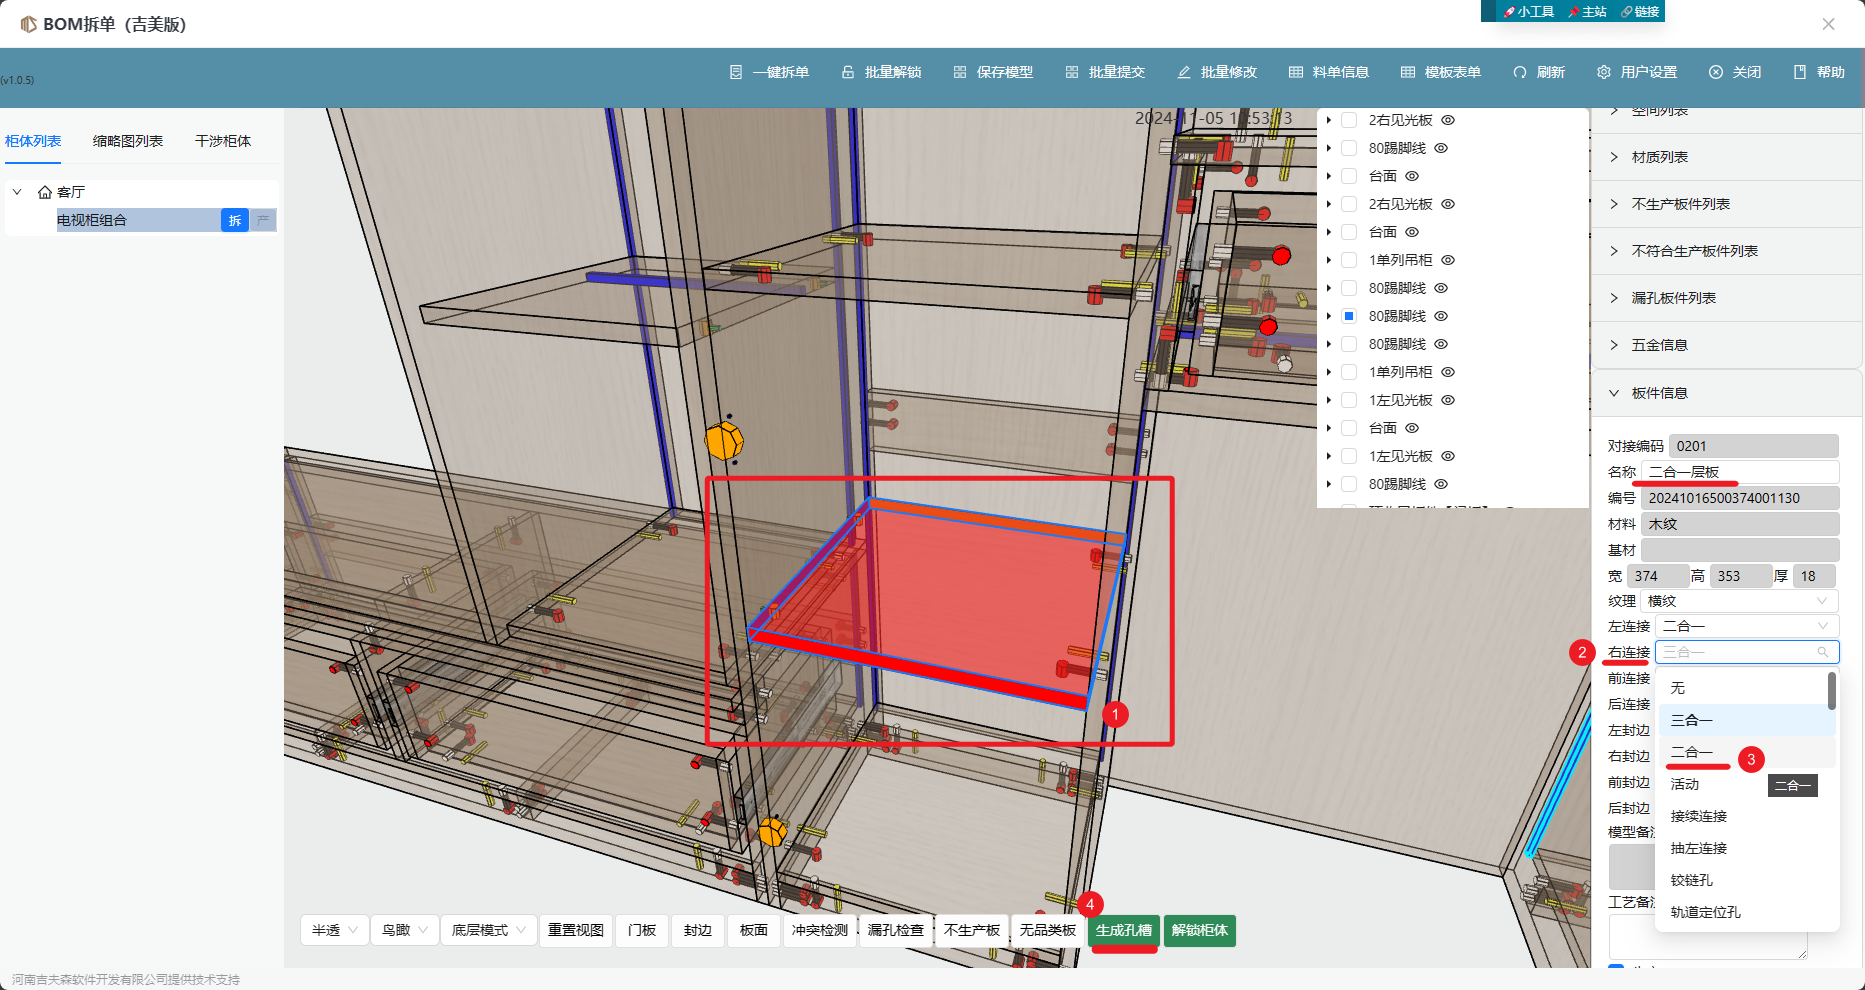This screenshot has height=990, width=1865.
Task: Click the 保存模型 toolbar icon
Action: point(960,72)
